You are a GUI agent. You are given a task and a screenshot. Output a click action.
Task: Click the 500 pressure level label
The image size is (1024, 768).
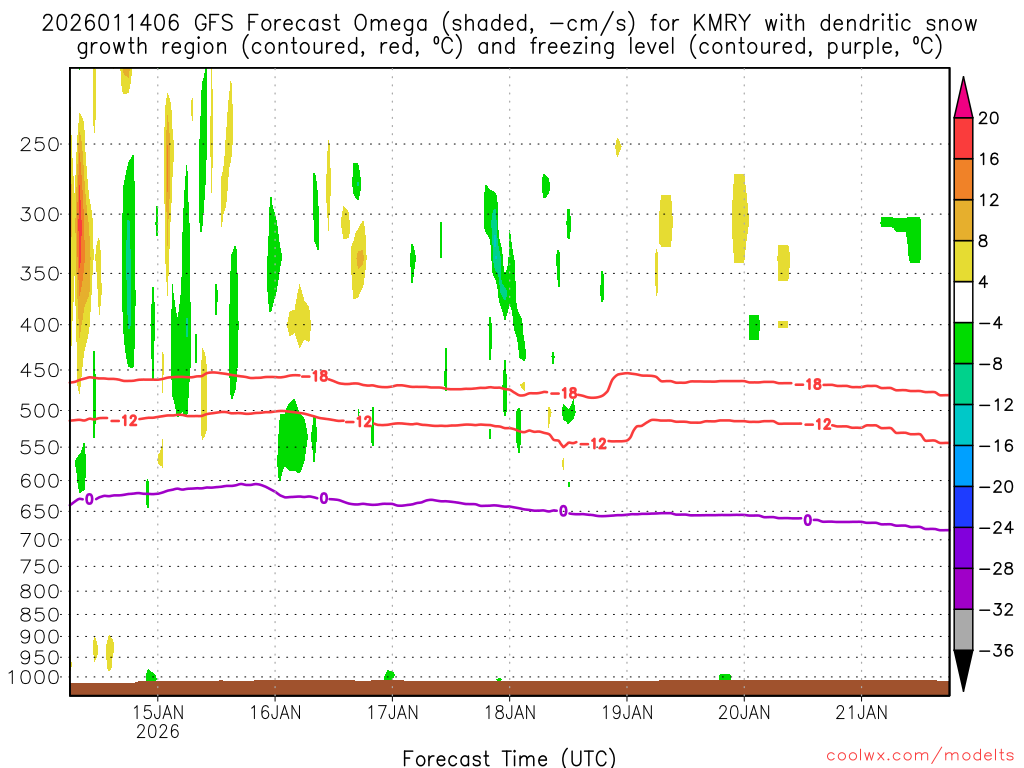pyautogui.click(x=40, y=411)
